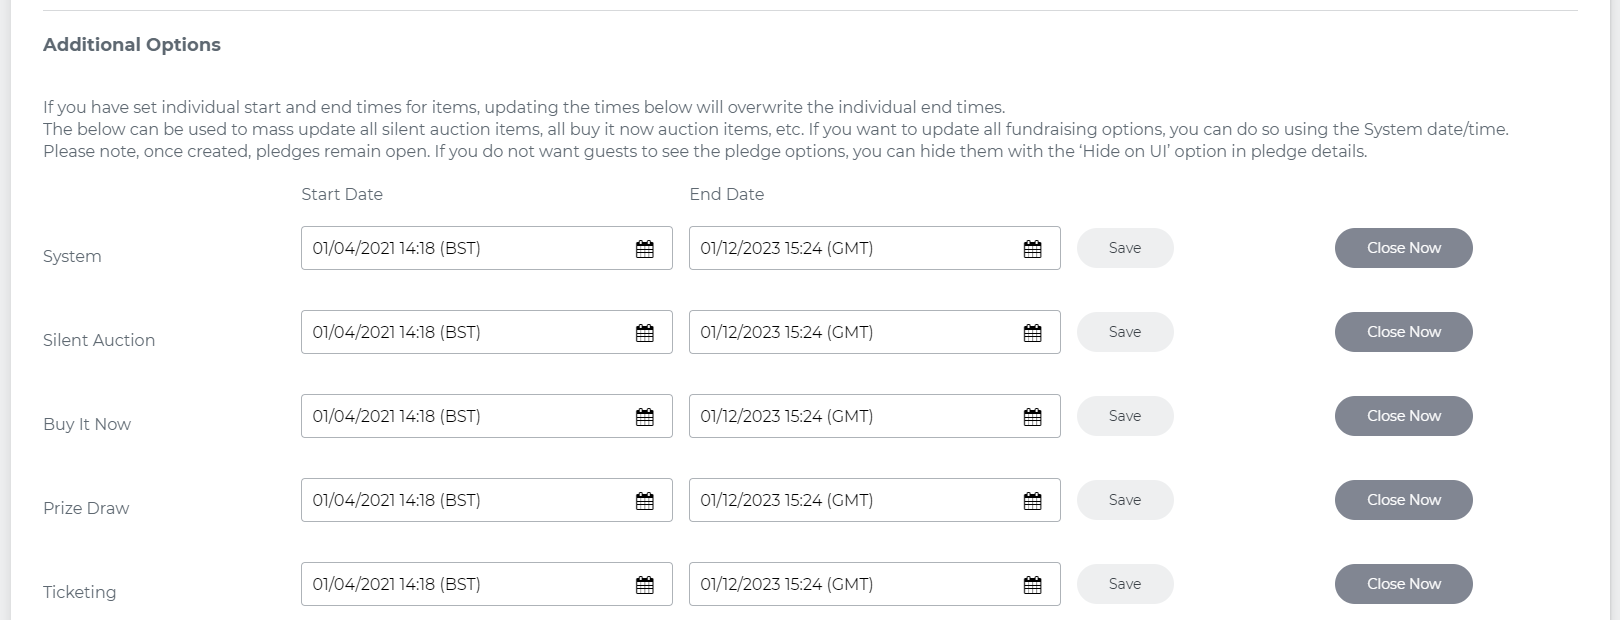Close the Silent Auction now
1620x620 pixels.
(1403, 332)
